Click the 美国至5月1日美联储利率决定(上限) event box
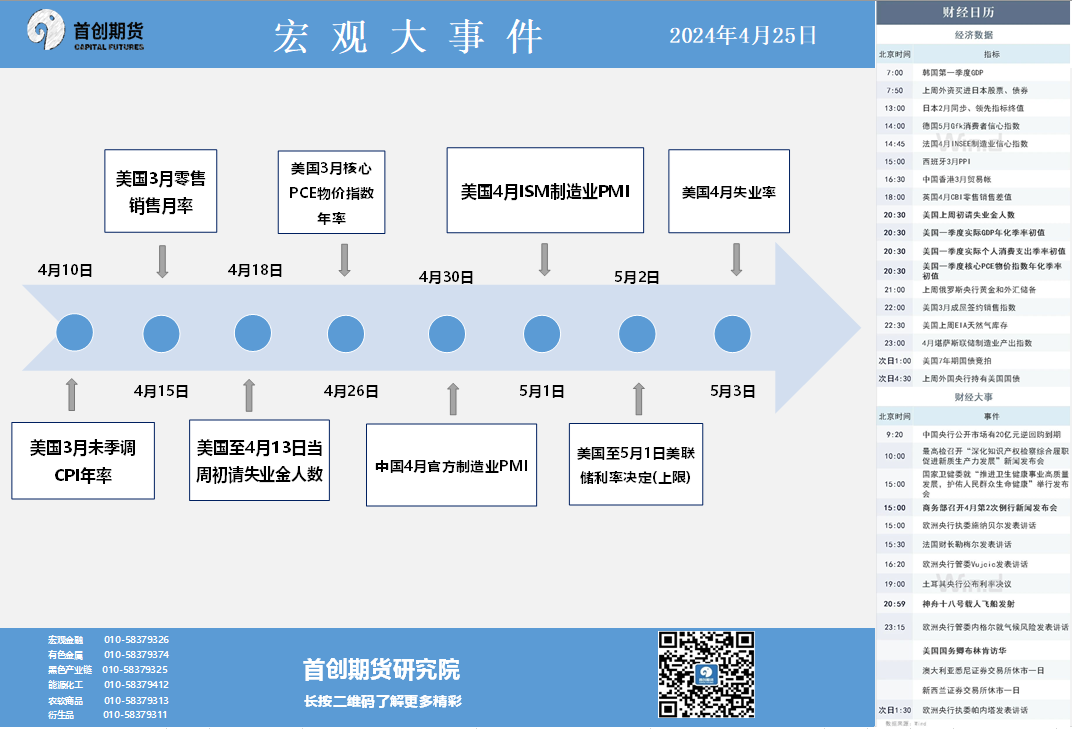 point(636,464)
